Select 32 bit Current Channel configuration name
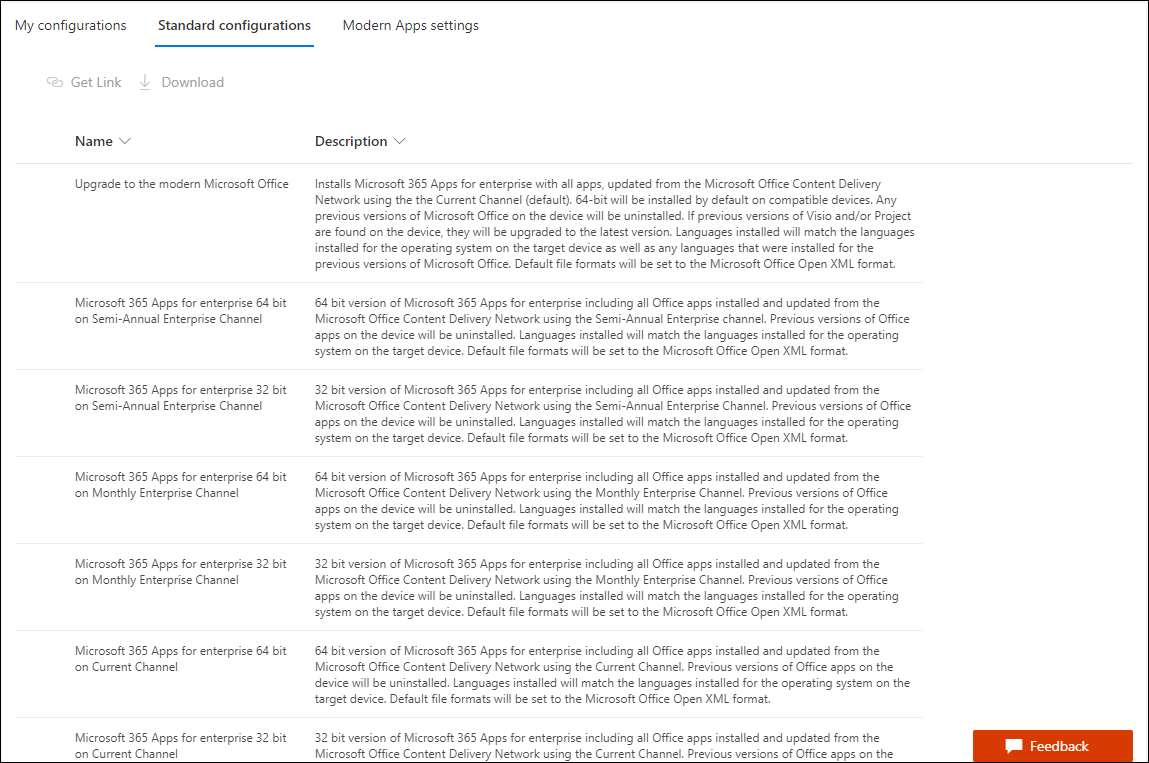 point(180,746)
